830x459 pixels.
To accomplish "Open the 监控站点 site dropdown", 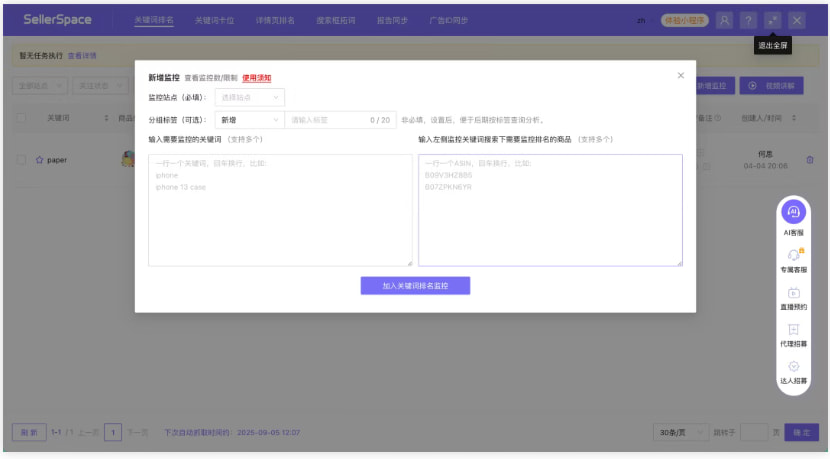I will pos(249,97).
